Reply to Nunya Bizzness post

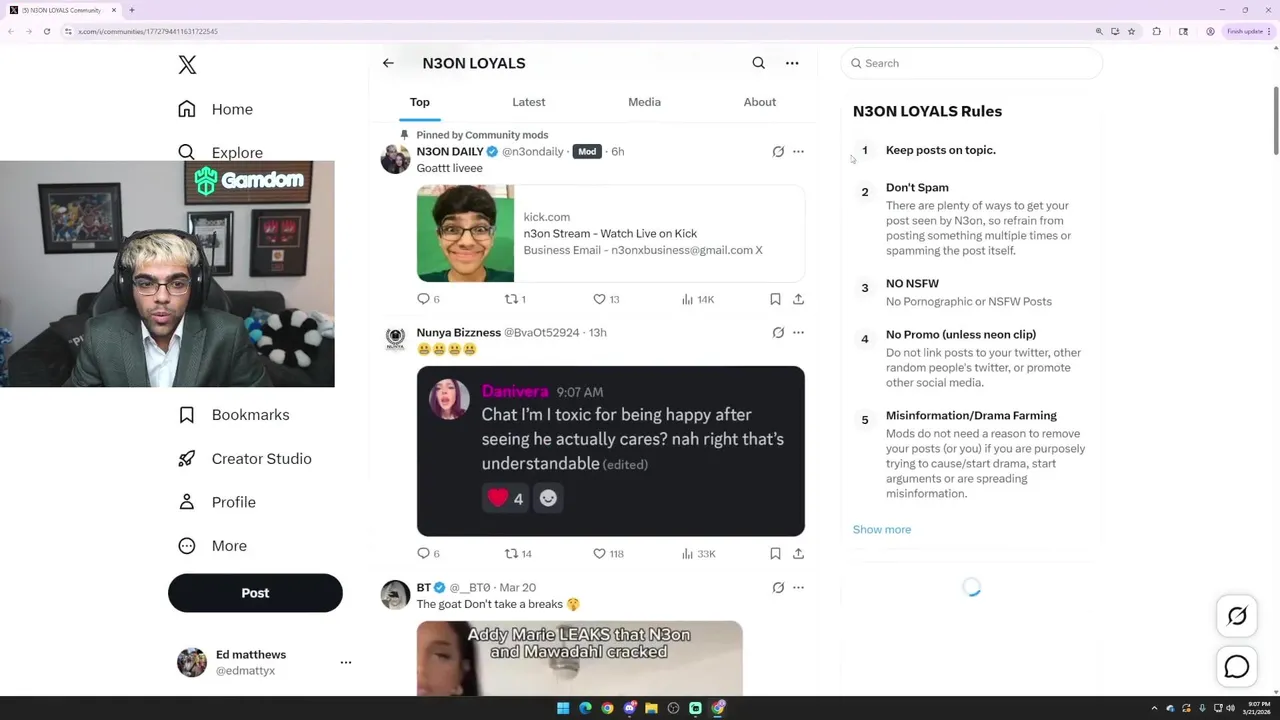coord(428,553)
